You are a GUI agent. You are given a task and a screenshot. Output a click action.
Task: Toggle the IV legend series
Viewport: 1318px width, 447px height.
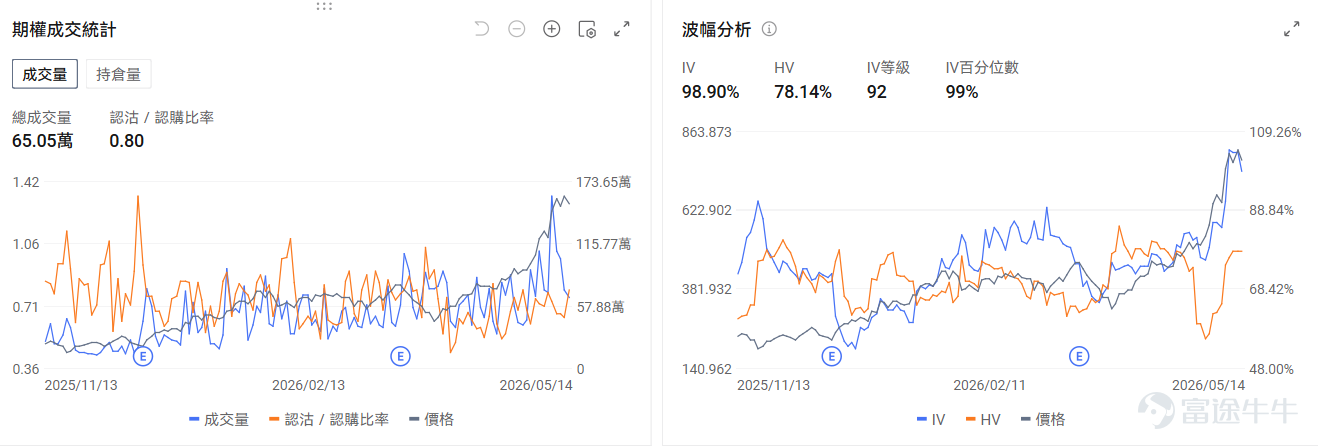click(x=931, y=420)
